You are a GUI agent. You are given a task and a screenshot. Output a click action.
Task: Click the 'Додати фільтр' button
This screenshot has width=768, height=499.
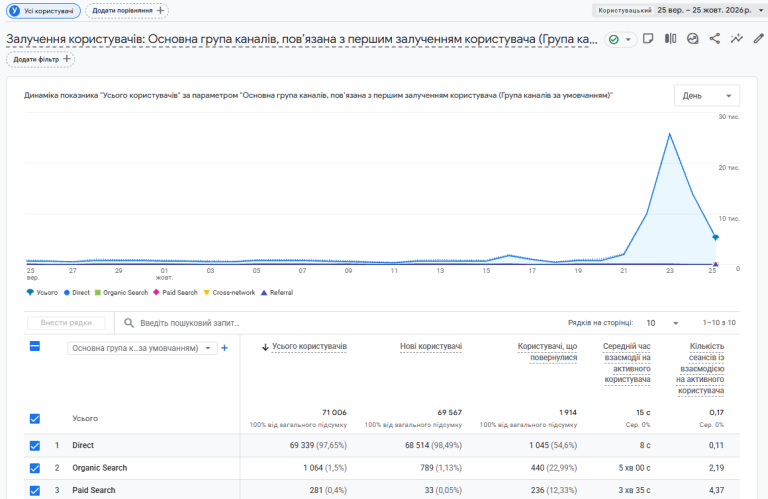point(40,59)
